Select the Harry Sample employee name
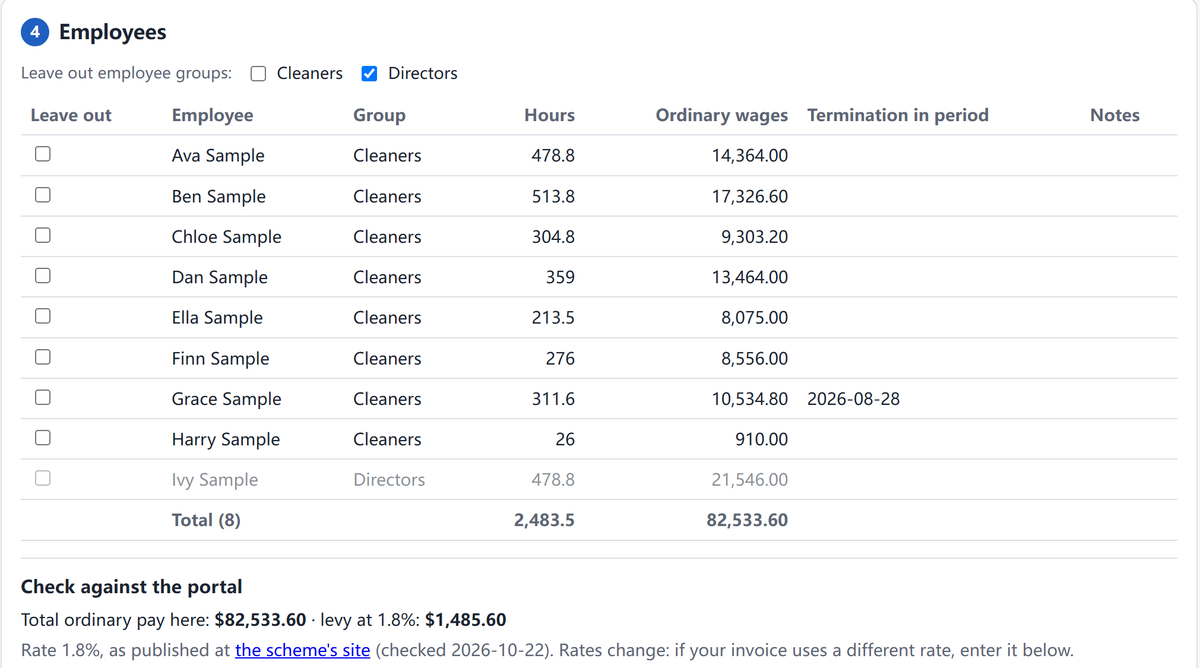The height and width of the screenshot is (668, 1200). pyautogui.click(x=226, y=439)
